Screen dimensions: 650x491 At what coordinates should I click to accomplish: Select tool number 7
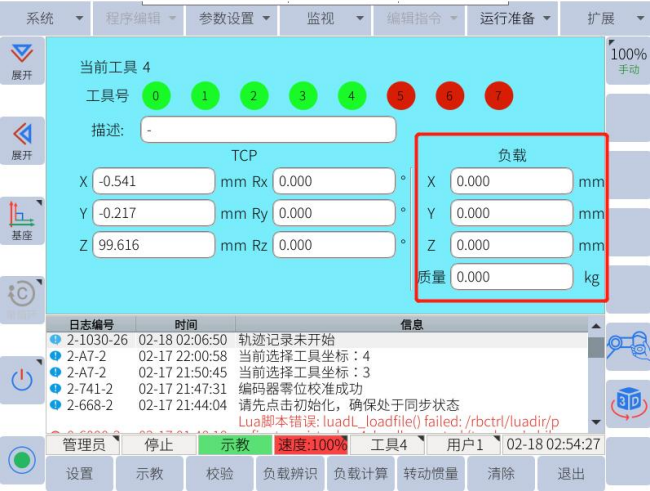499,97
